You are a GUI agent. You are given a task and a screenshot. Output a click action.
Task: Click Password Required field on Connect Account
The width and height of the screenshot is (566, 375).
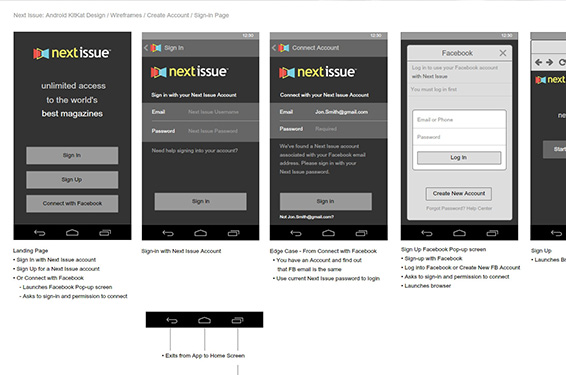[328, 129]
